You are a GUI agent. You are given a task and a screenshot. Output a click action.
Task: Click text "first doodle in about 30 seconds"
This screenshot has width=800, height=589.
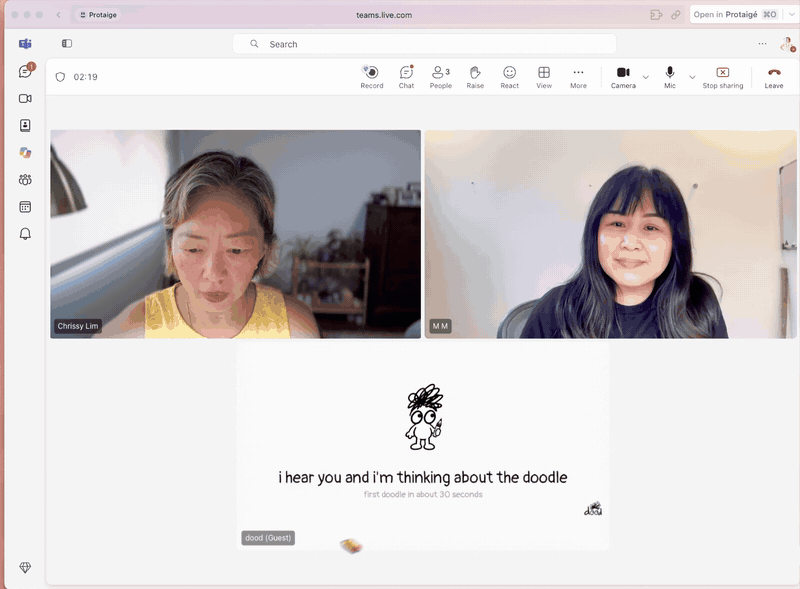(x=423, y=495)
